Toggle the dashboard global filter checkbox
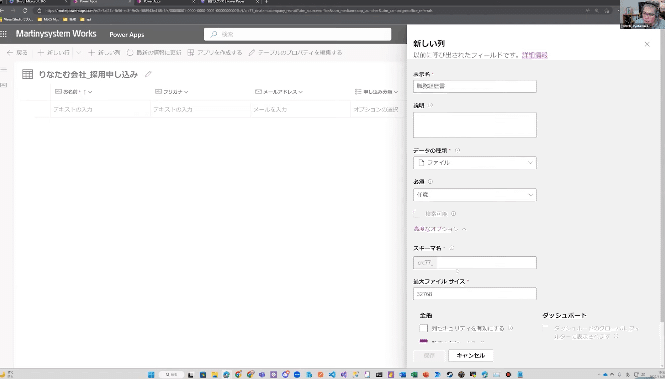 [x=546, y=328]
